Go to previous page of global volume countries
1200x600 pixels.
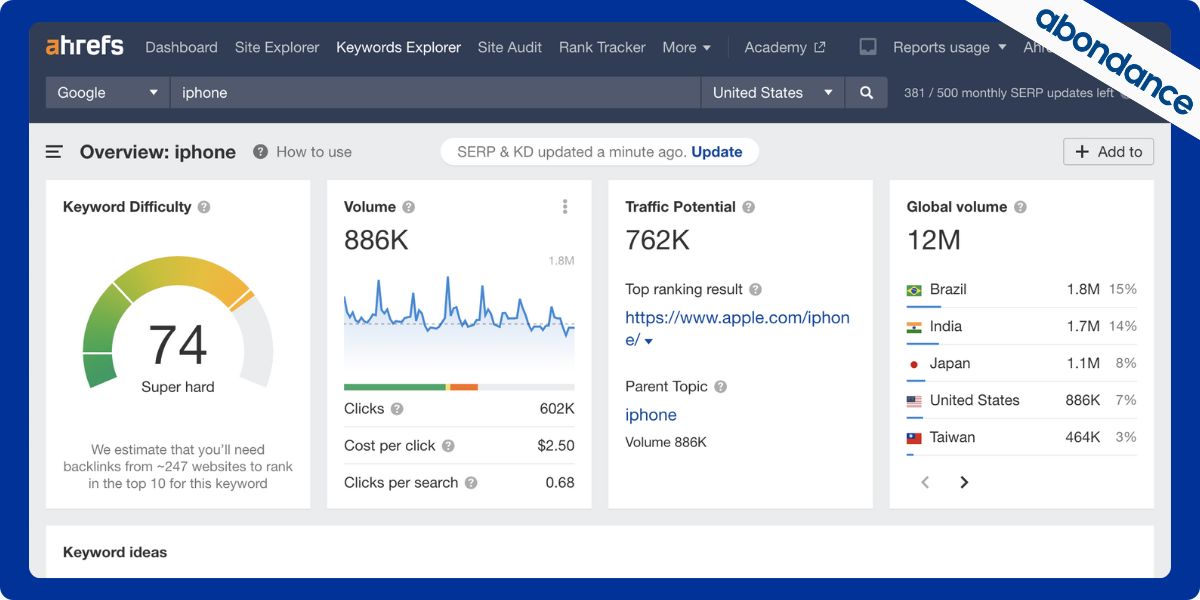point(925,482)
